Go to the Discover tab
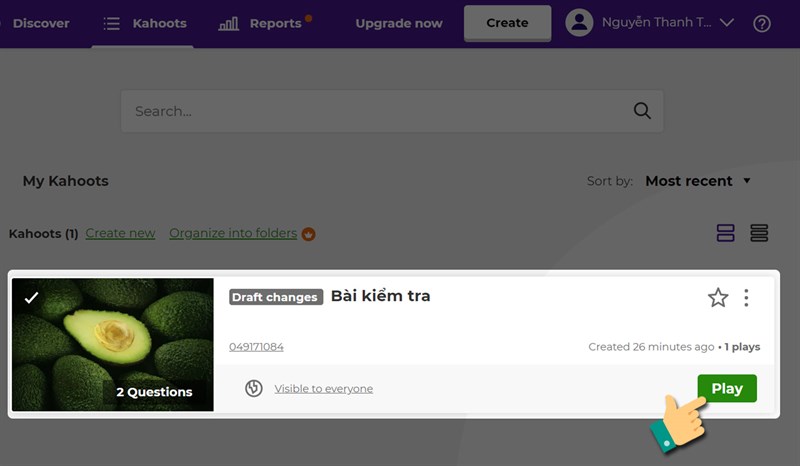This screenshot has height=466, width=800. click(x=41, y=23)
